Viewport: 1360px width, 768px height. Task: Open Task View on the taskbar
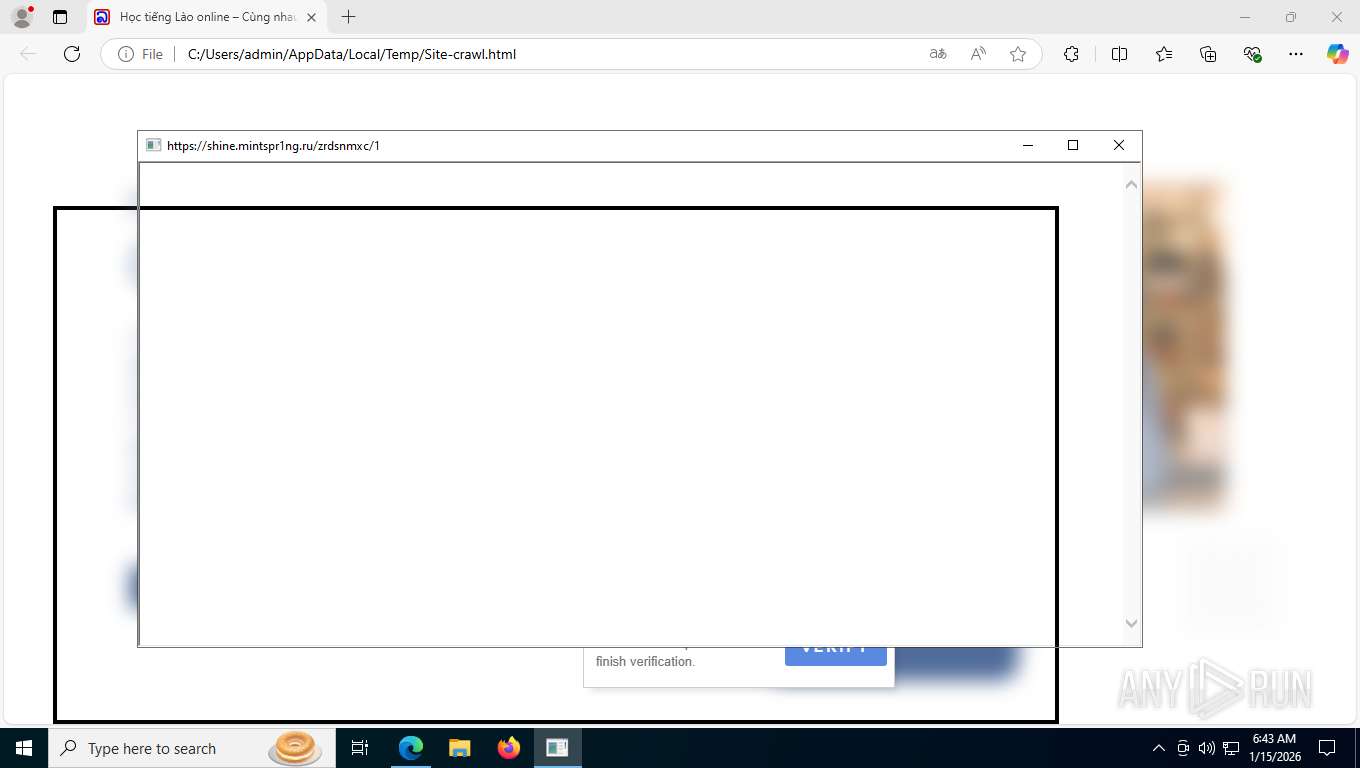(360, 748)
